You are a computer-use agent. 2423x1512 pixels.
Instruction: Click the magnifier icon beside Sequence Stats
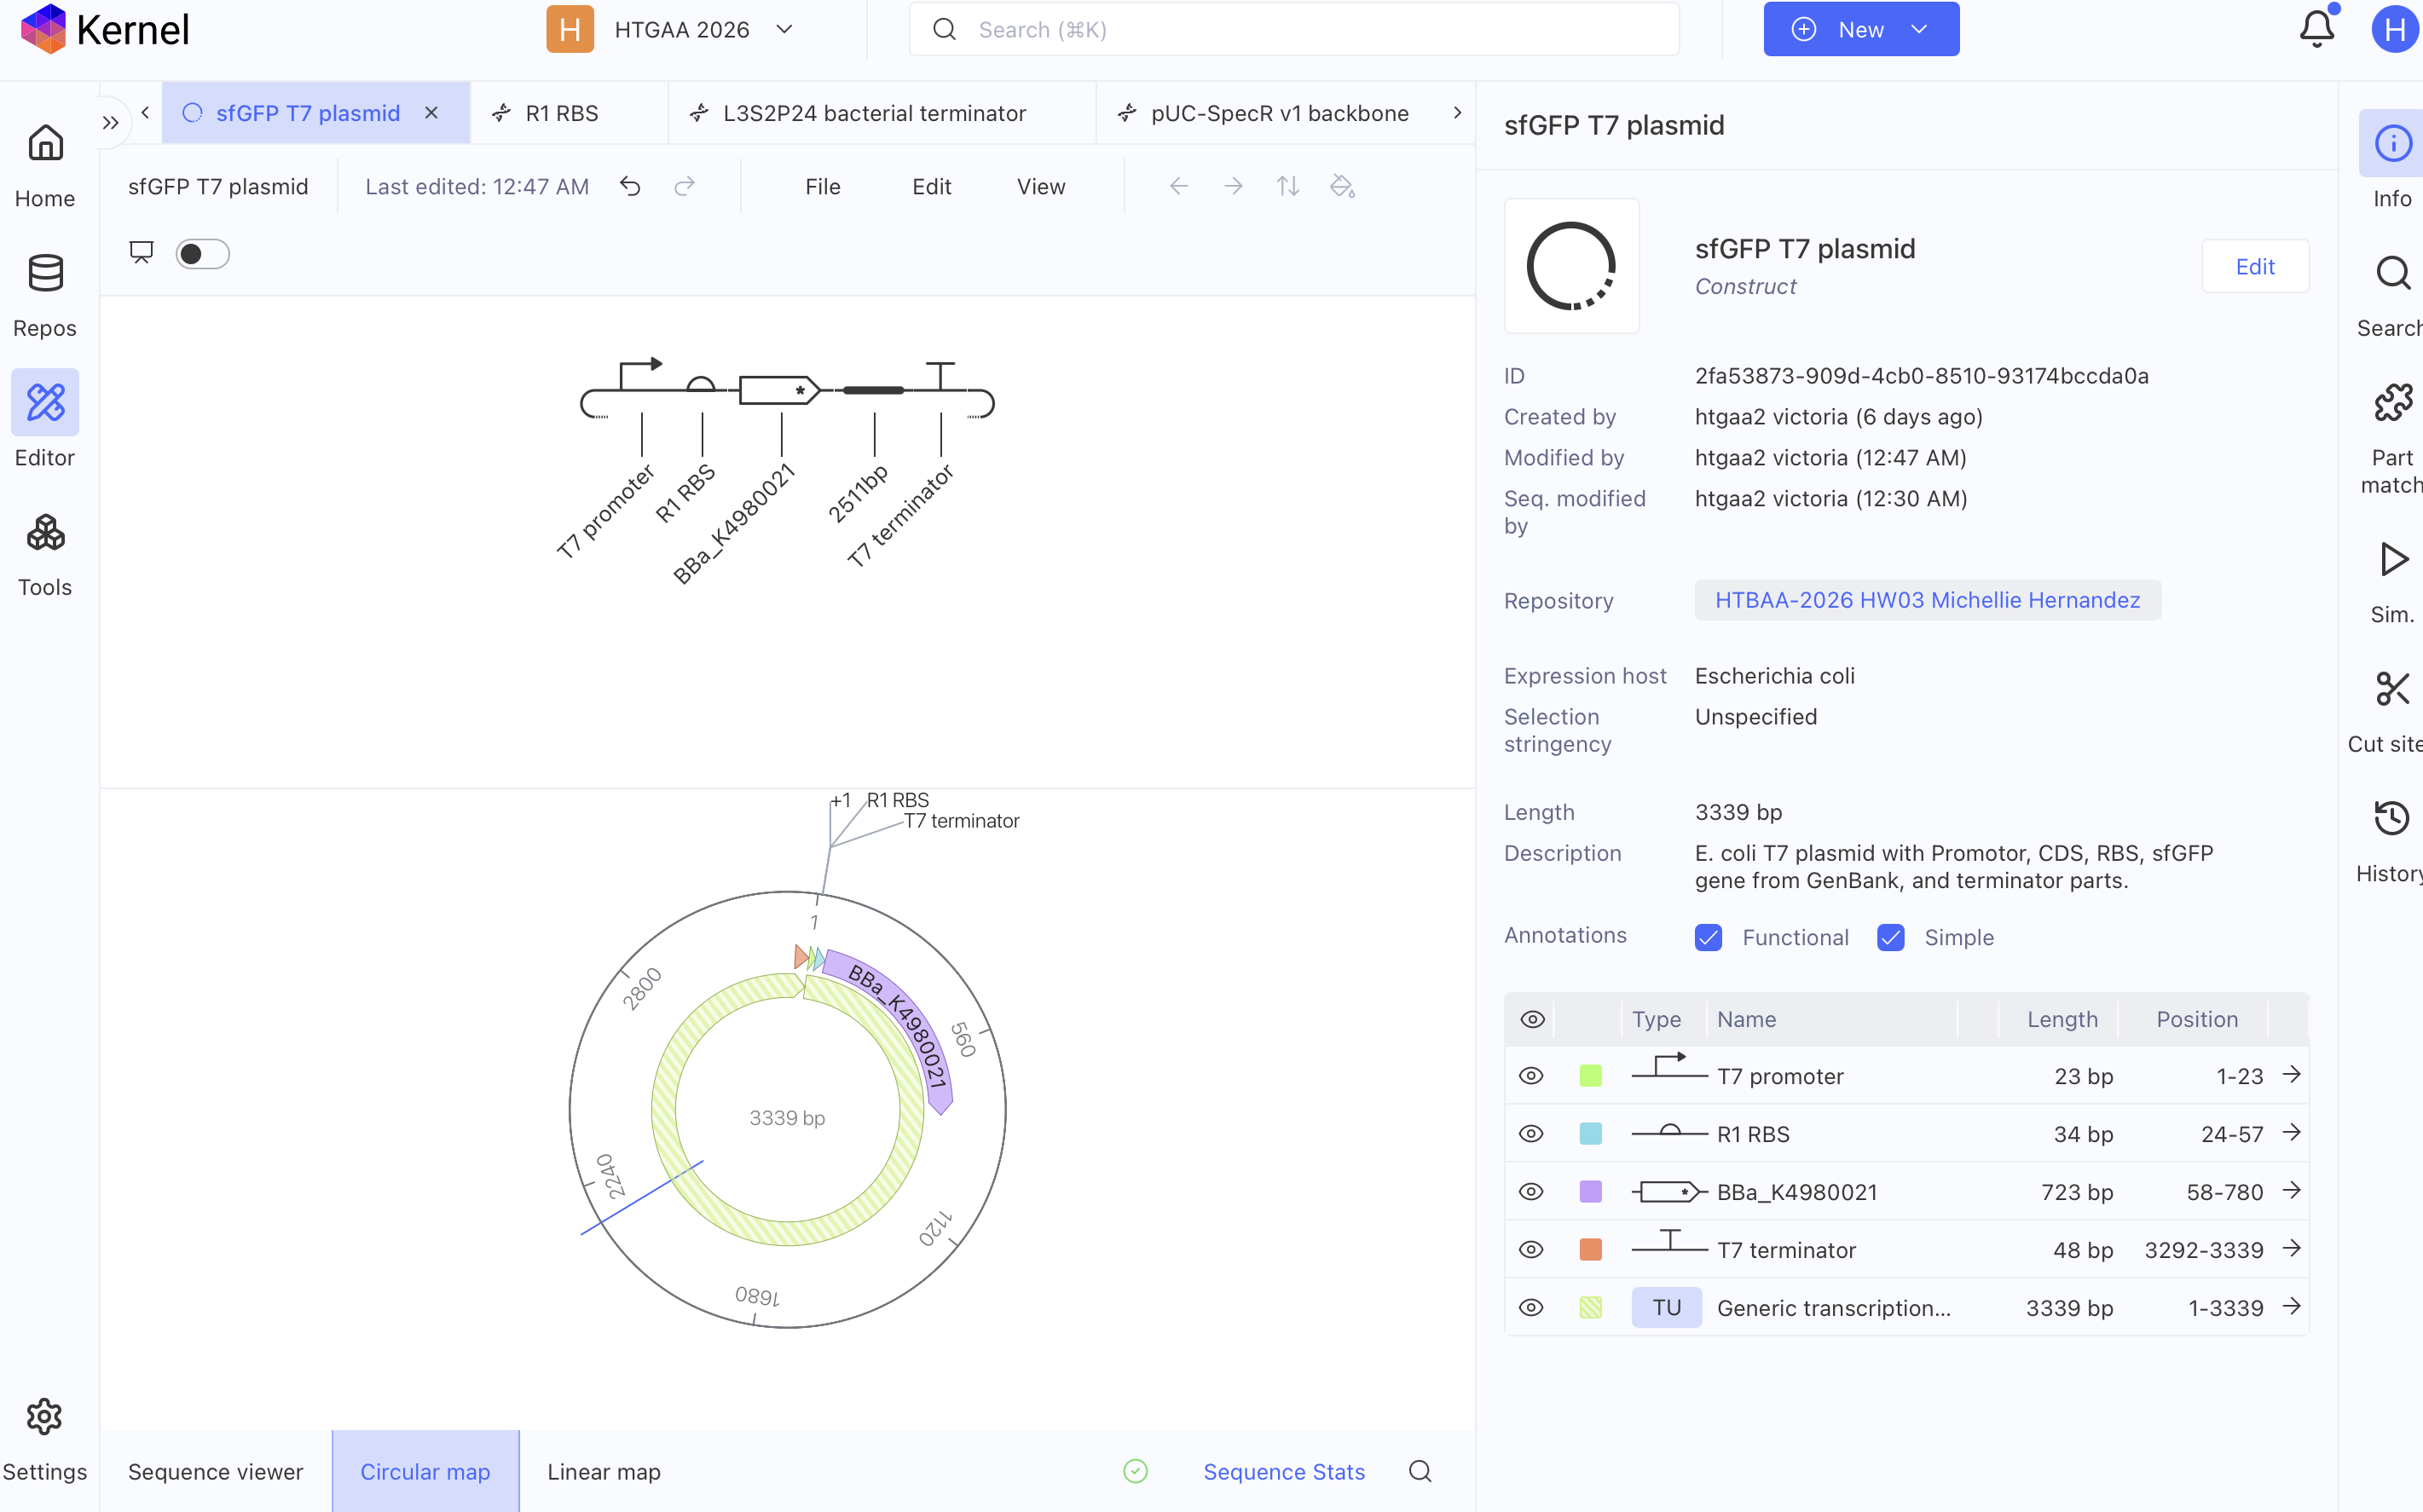point(1420,1471)
